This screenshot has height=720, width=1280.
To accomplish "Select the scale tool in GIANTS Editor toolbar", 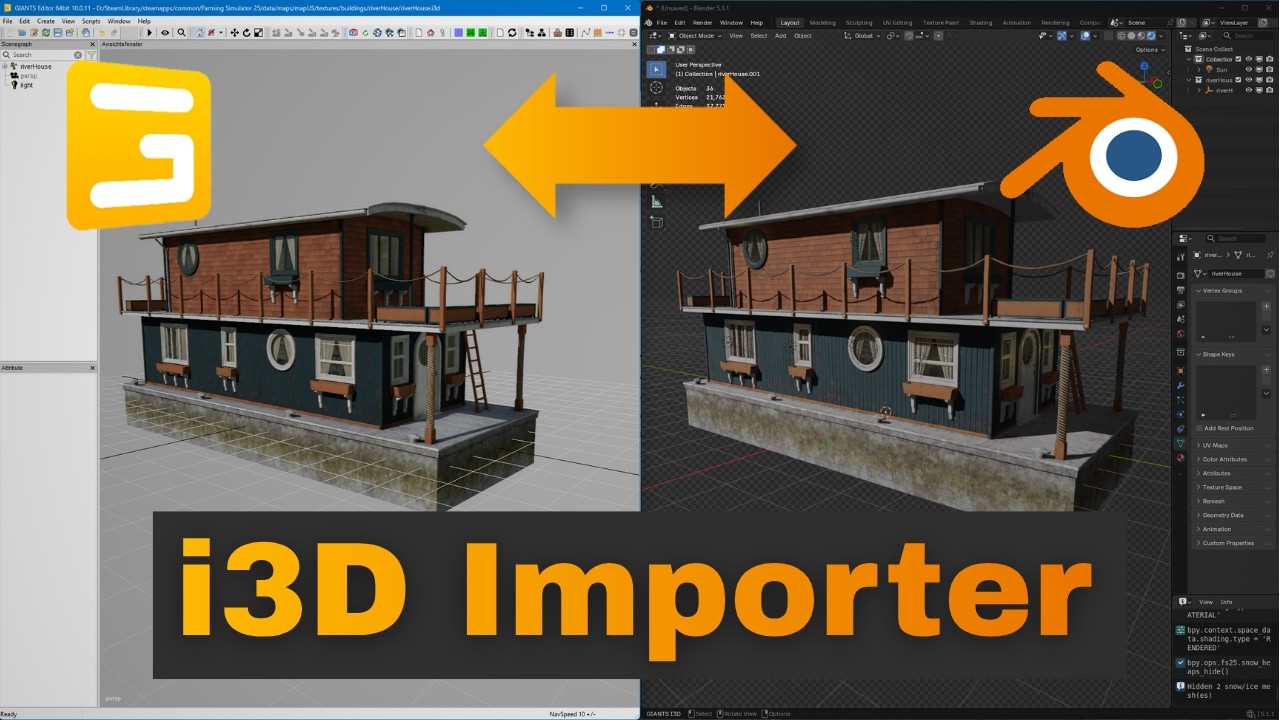I will click(258, 32).
